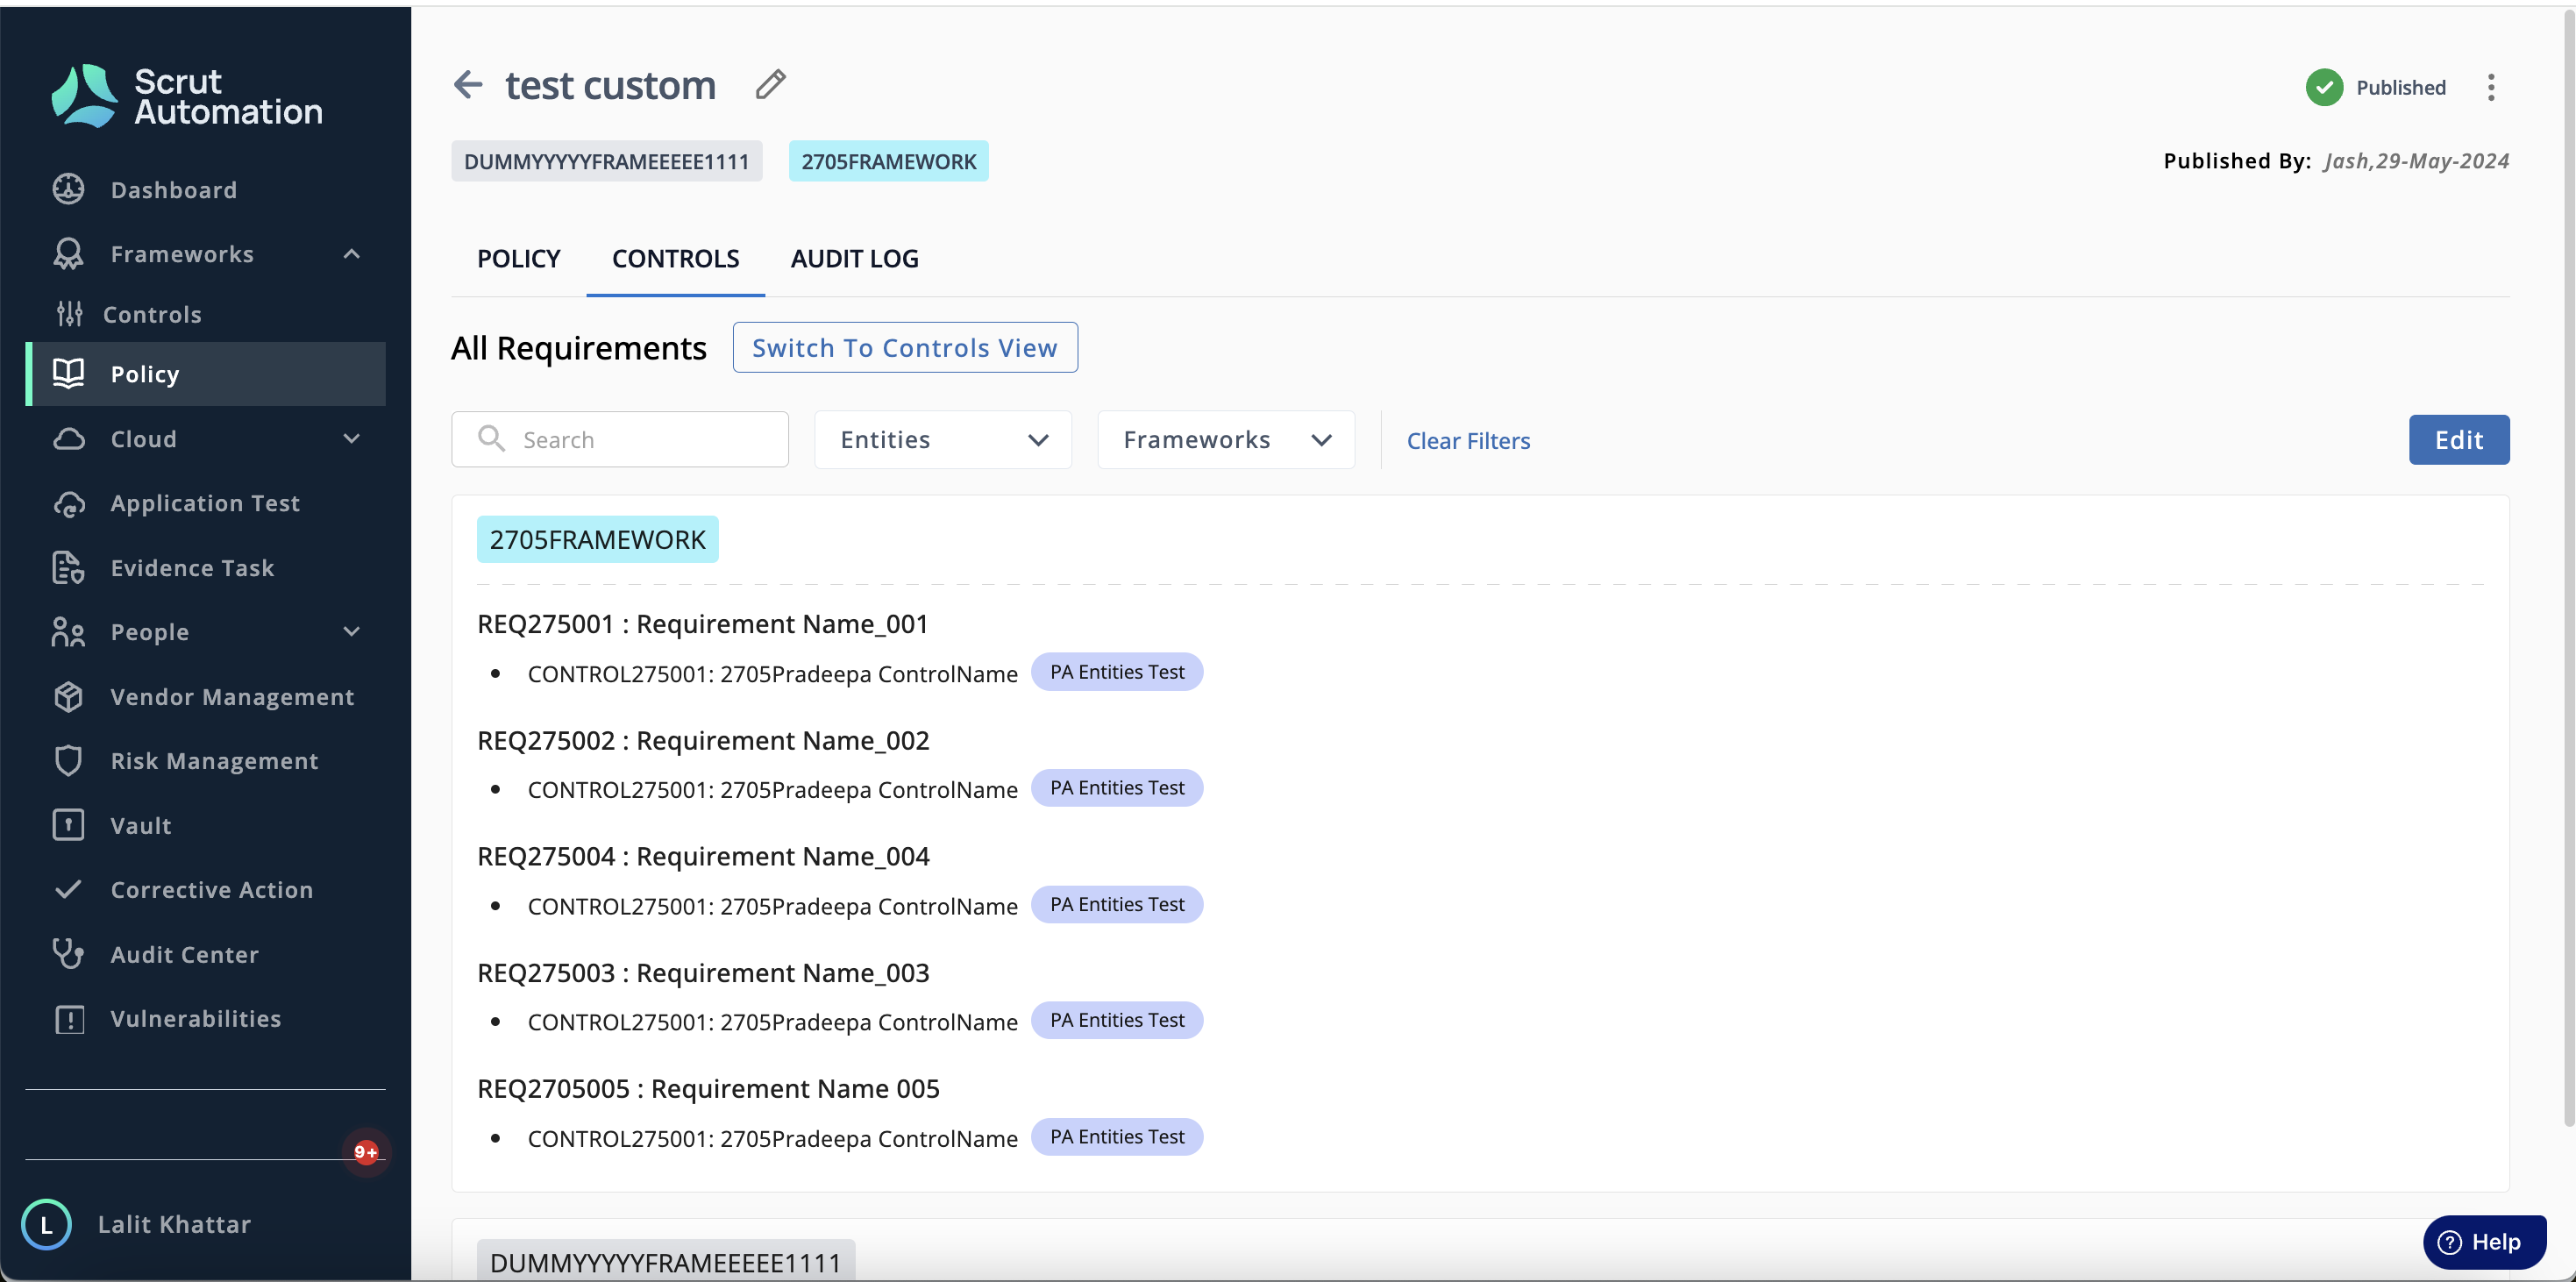Click PA Entities Test tag under REQ275001

click(x=1116, y=672)
